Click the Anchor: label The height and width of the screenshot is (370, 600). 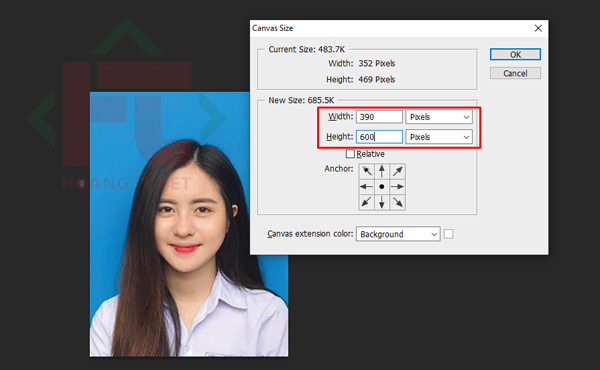339,169
